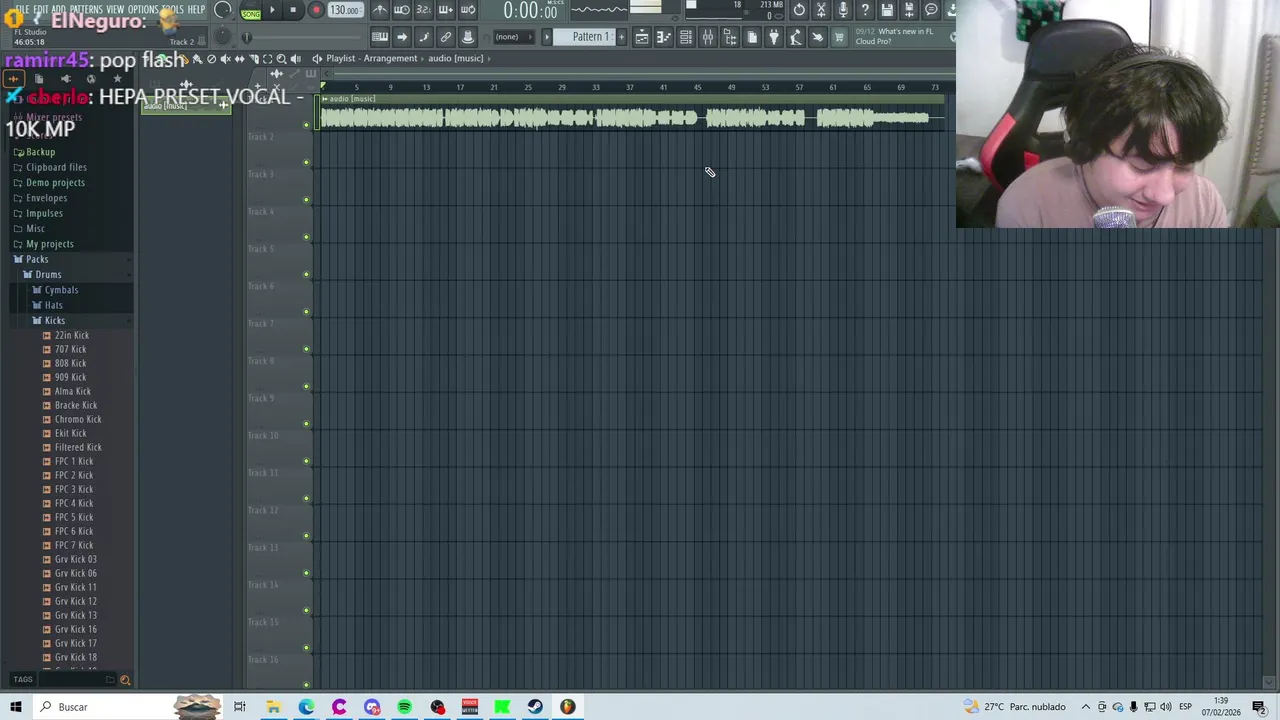The height and width of the screenshot is (720, 1280).
Task: Open the help question mark icon
Action: pyautogui.click(x=865, y=10)
